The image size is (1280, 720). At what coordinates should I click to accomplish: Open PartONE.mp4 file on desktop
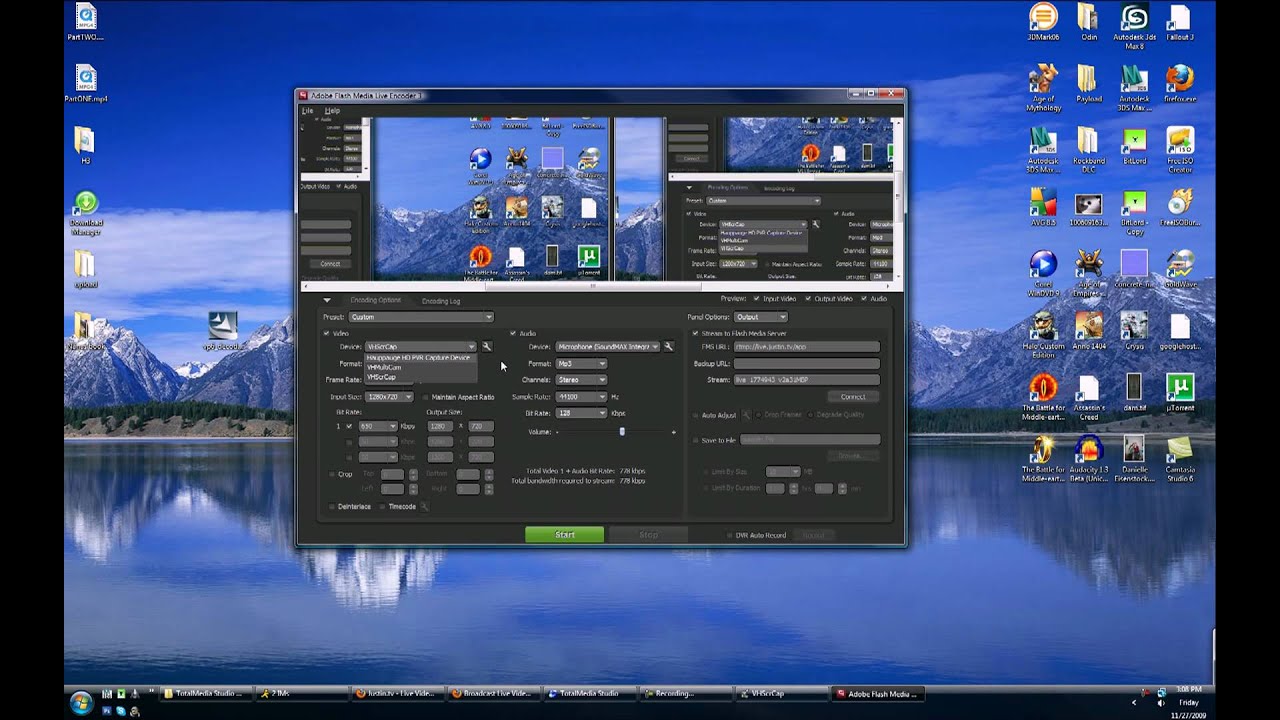[86, 84]
